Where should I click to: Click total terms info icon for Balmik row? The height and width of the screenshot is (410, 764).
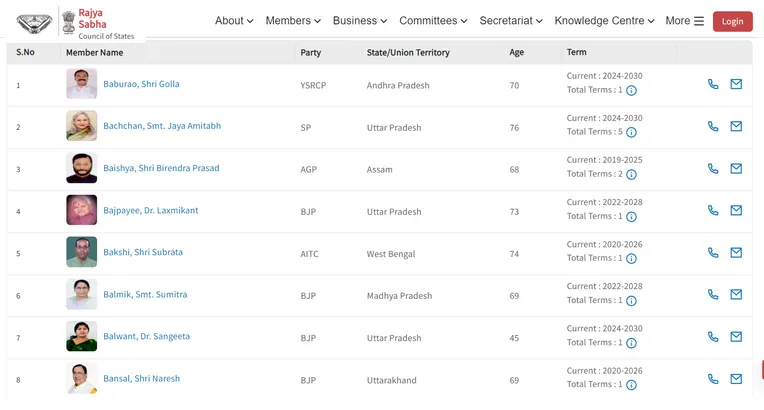tap(631, 301)
